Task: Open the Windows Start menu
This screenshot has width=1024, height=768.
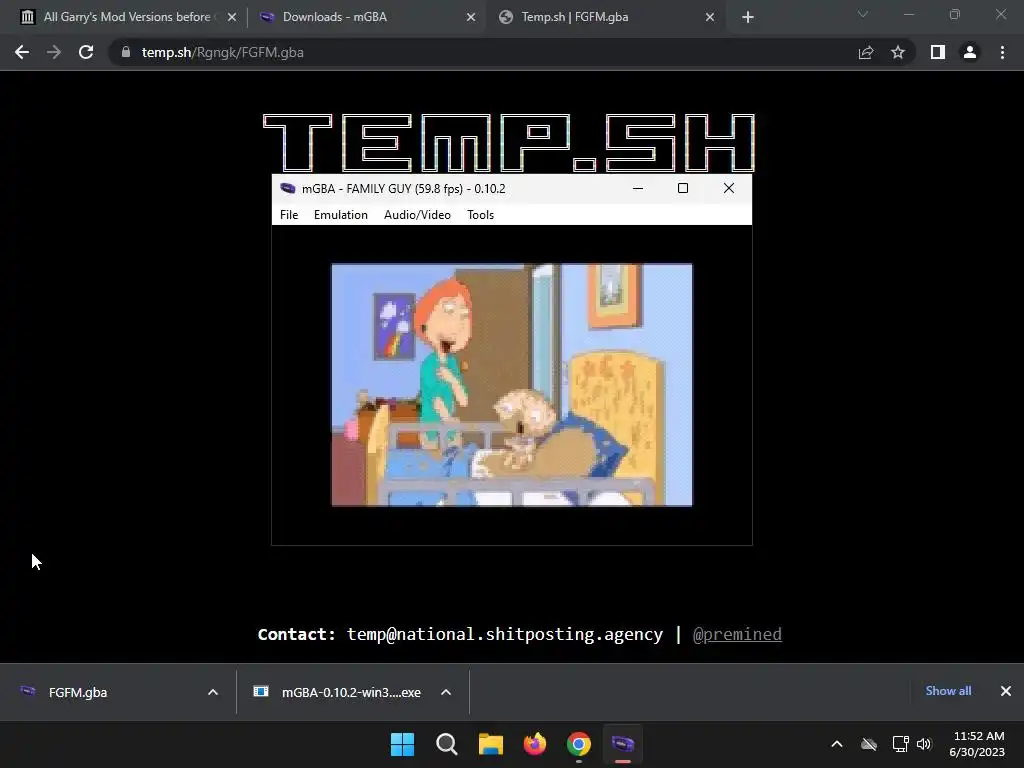Action: coord(402,744)
